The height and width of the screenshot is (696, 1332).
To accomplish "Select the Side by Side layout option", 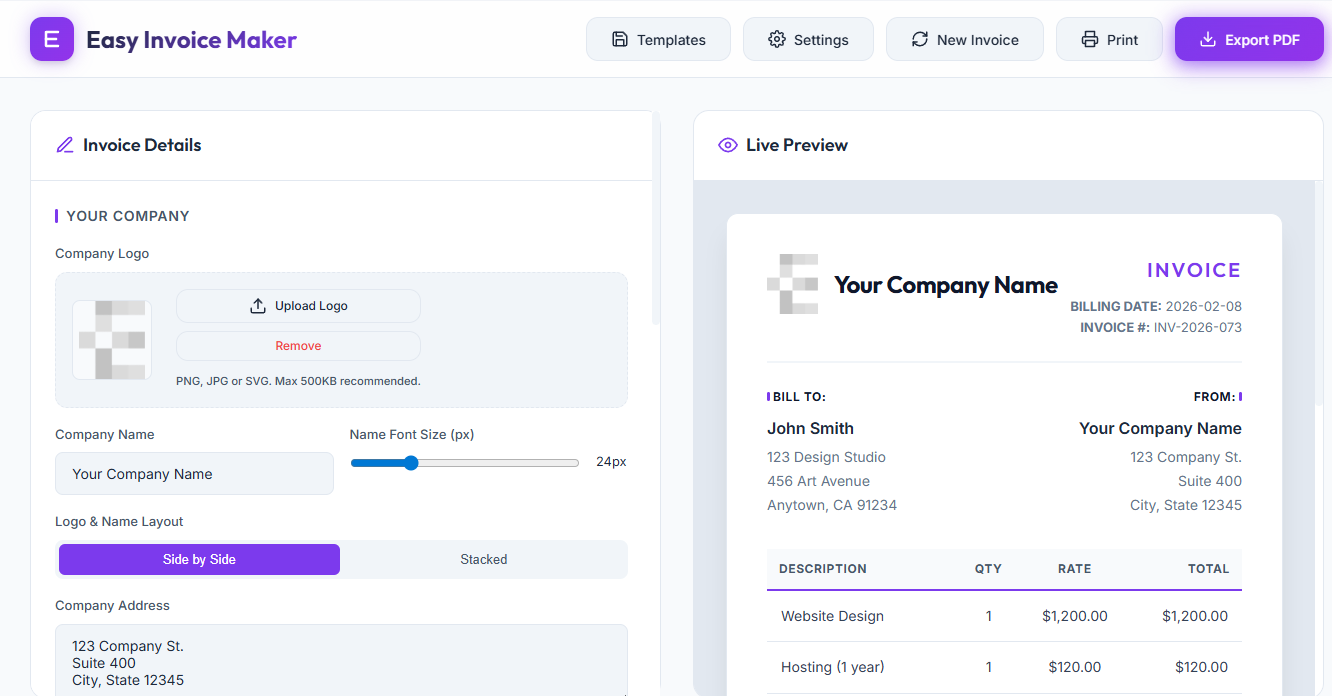I will (199, 559).
